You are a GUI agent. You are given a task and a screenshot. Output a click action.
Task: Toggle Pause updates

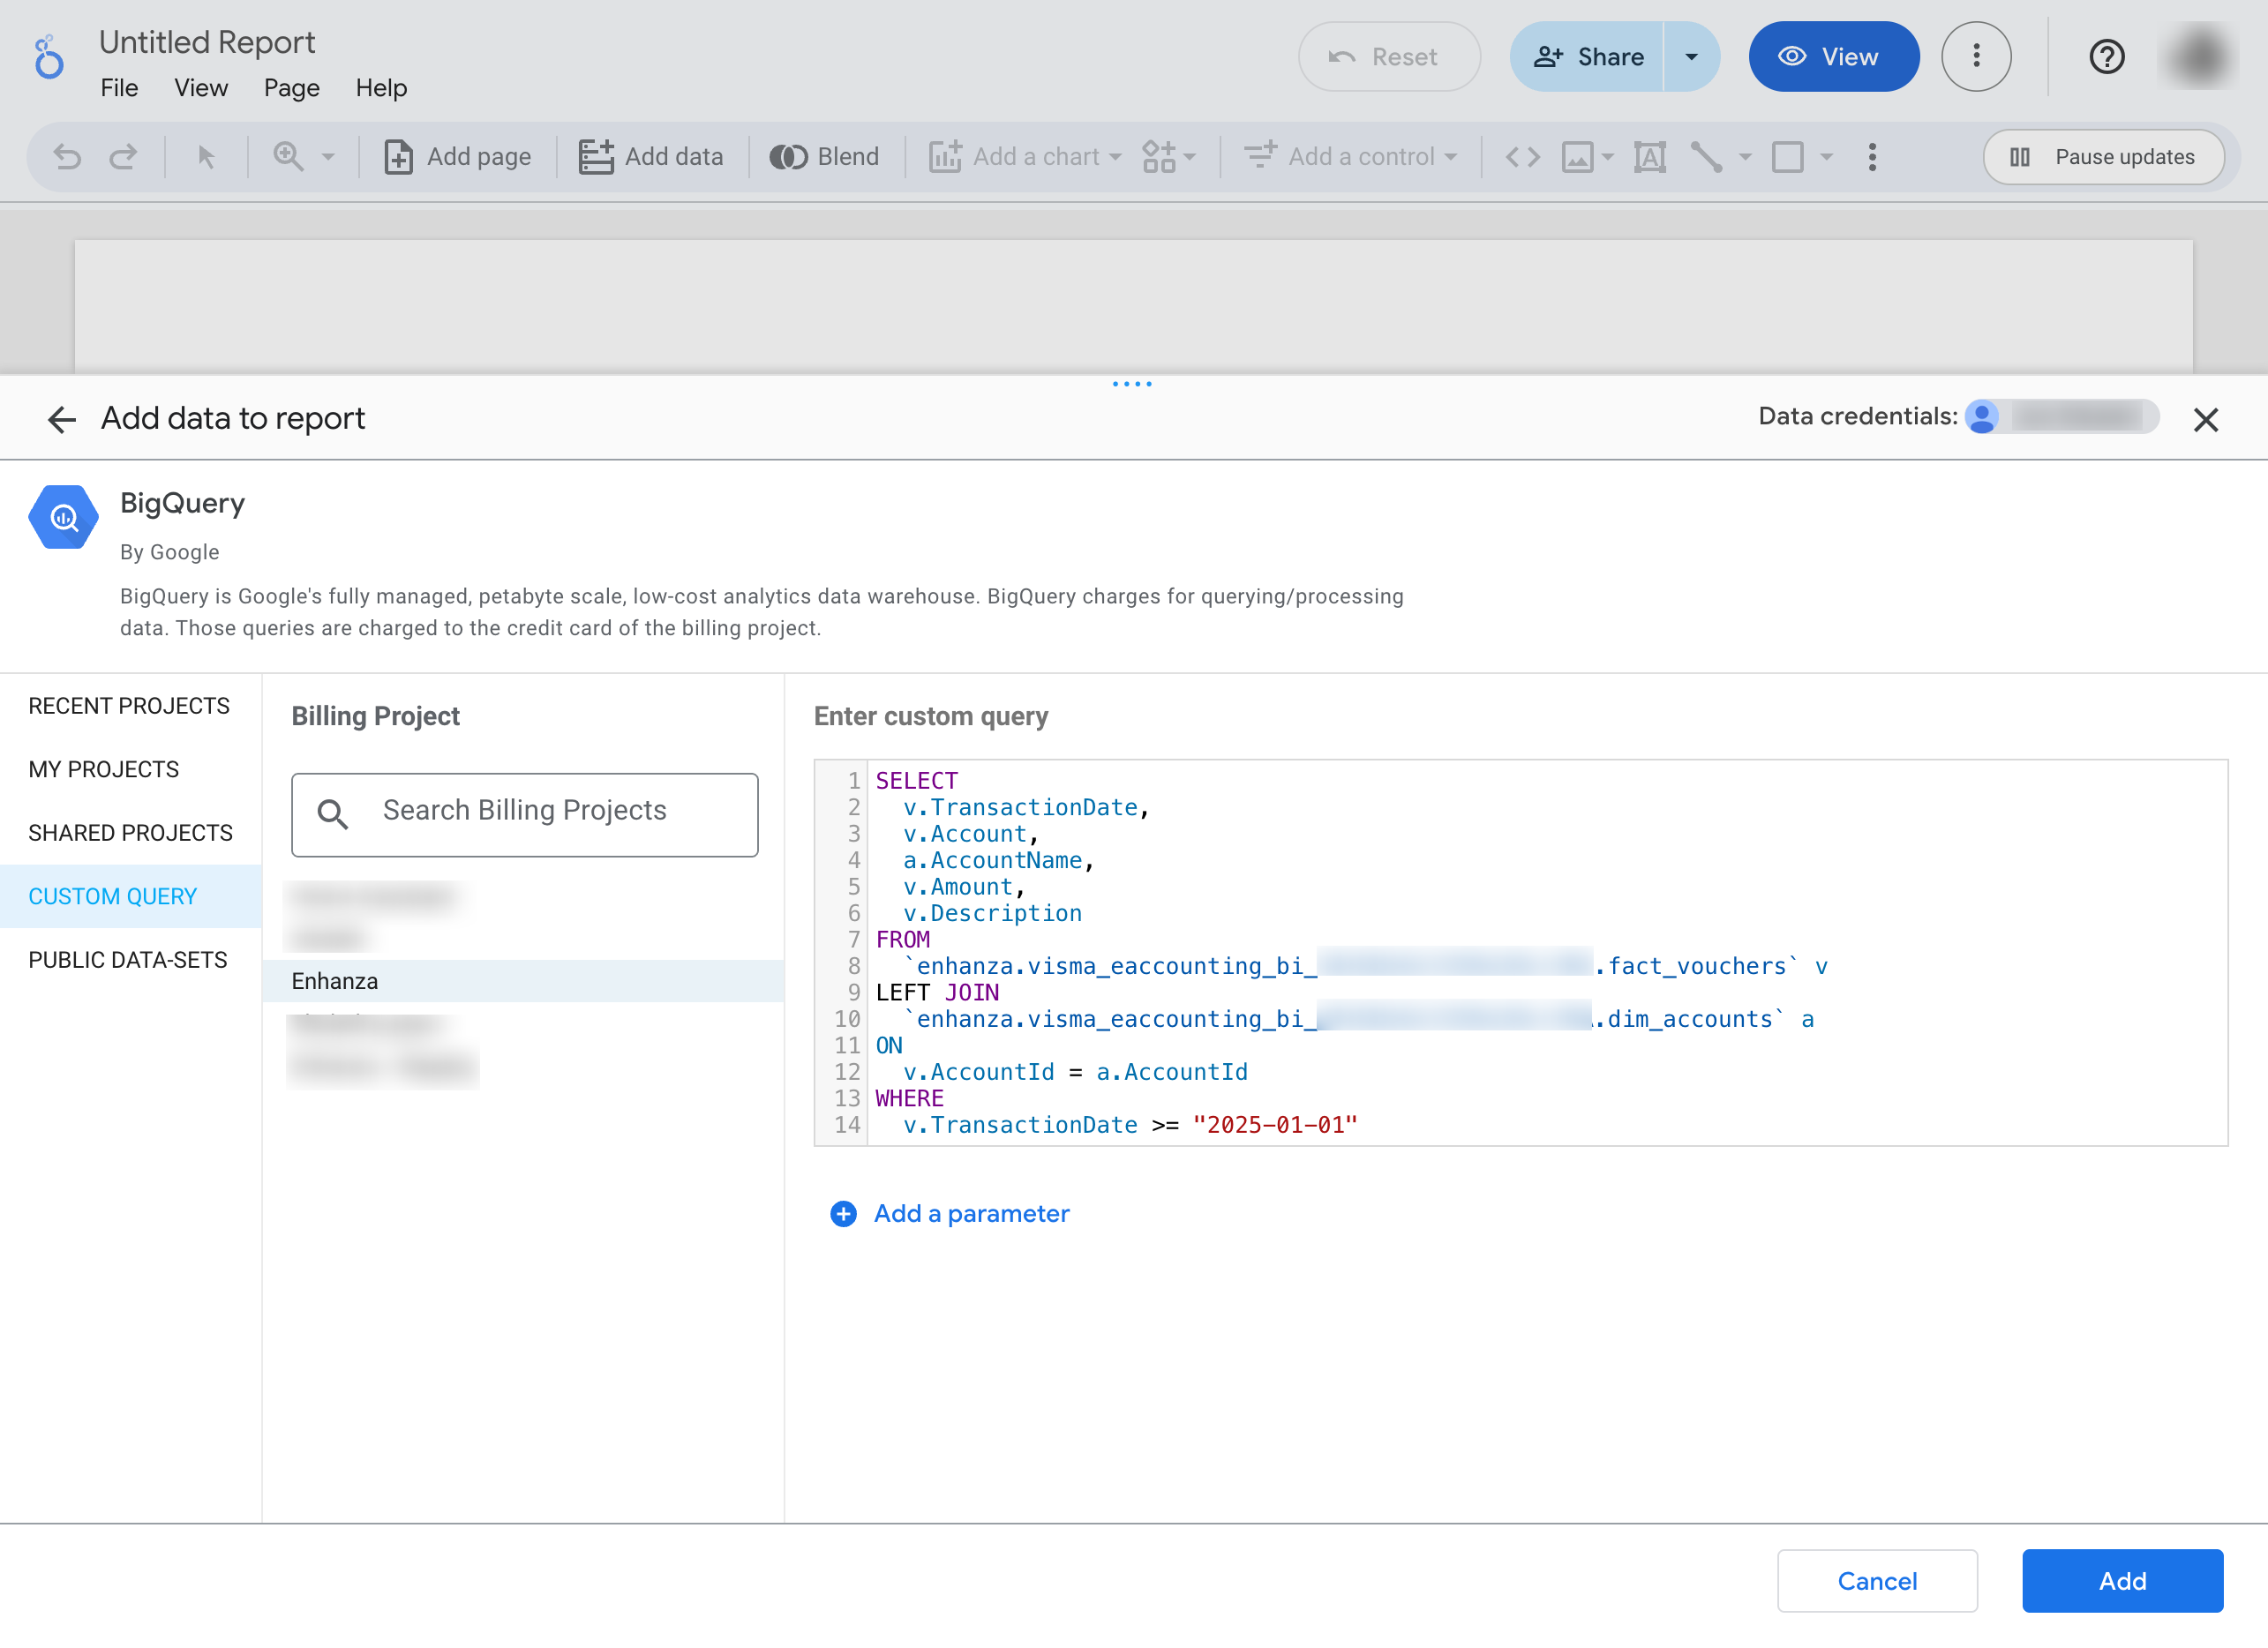2103,157
